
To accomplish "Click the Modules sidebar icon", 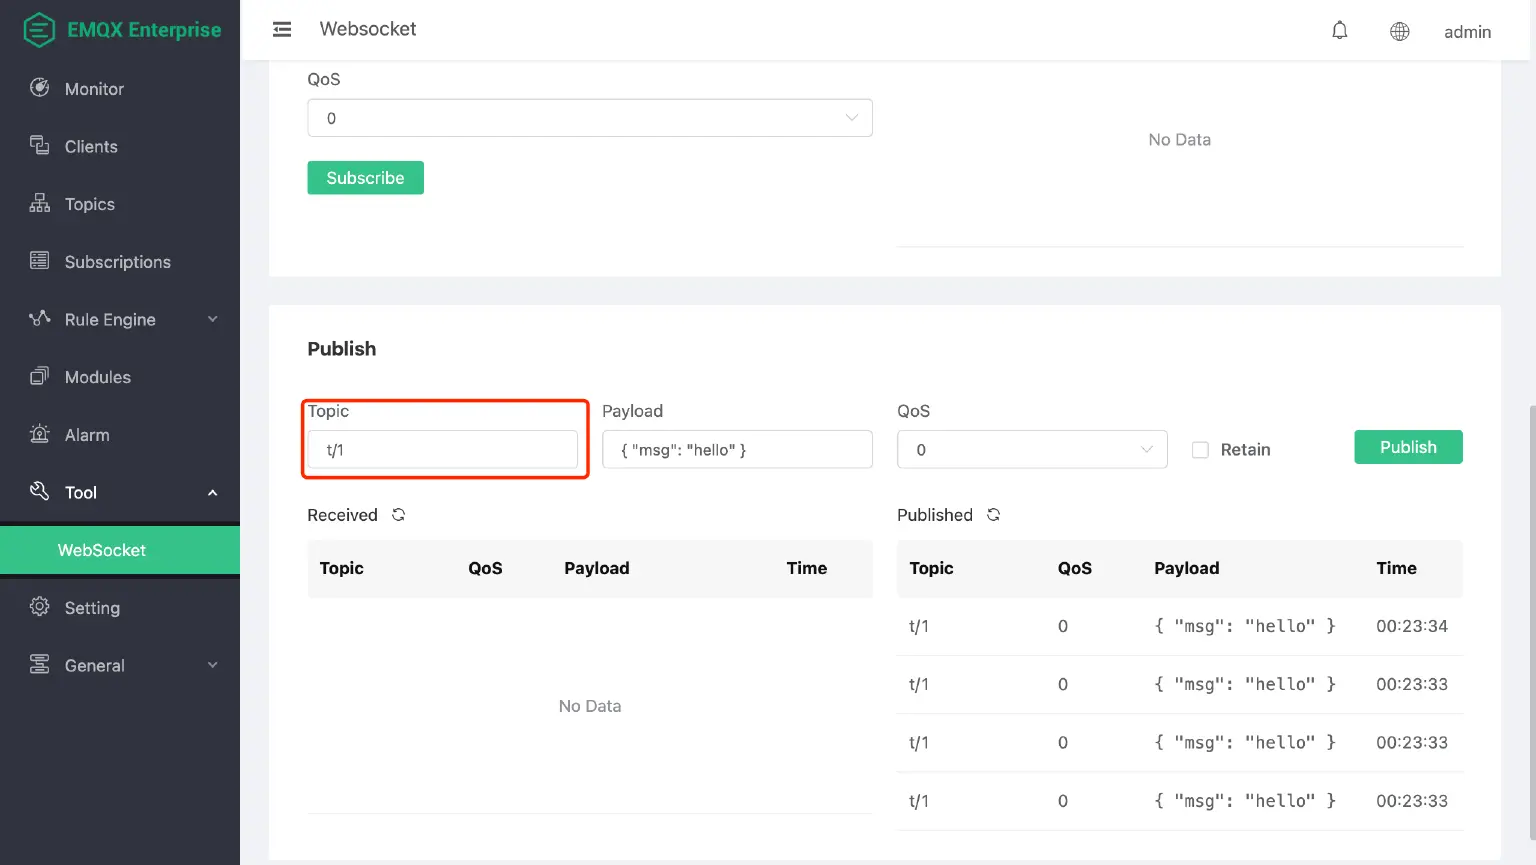I will click(x=40, y=376).
